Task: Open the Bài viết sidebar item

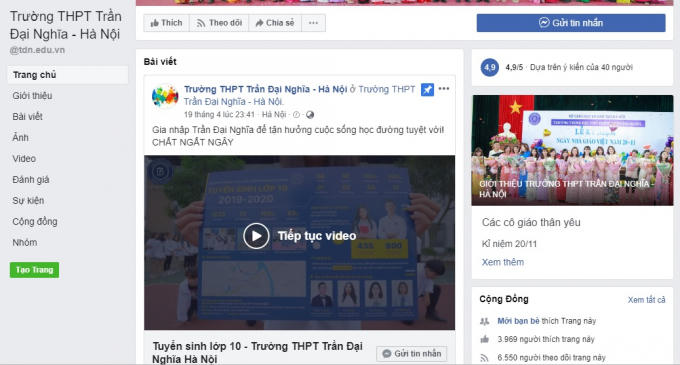Action: pos(27,117)
